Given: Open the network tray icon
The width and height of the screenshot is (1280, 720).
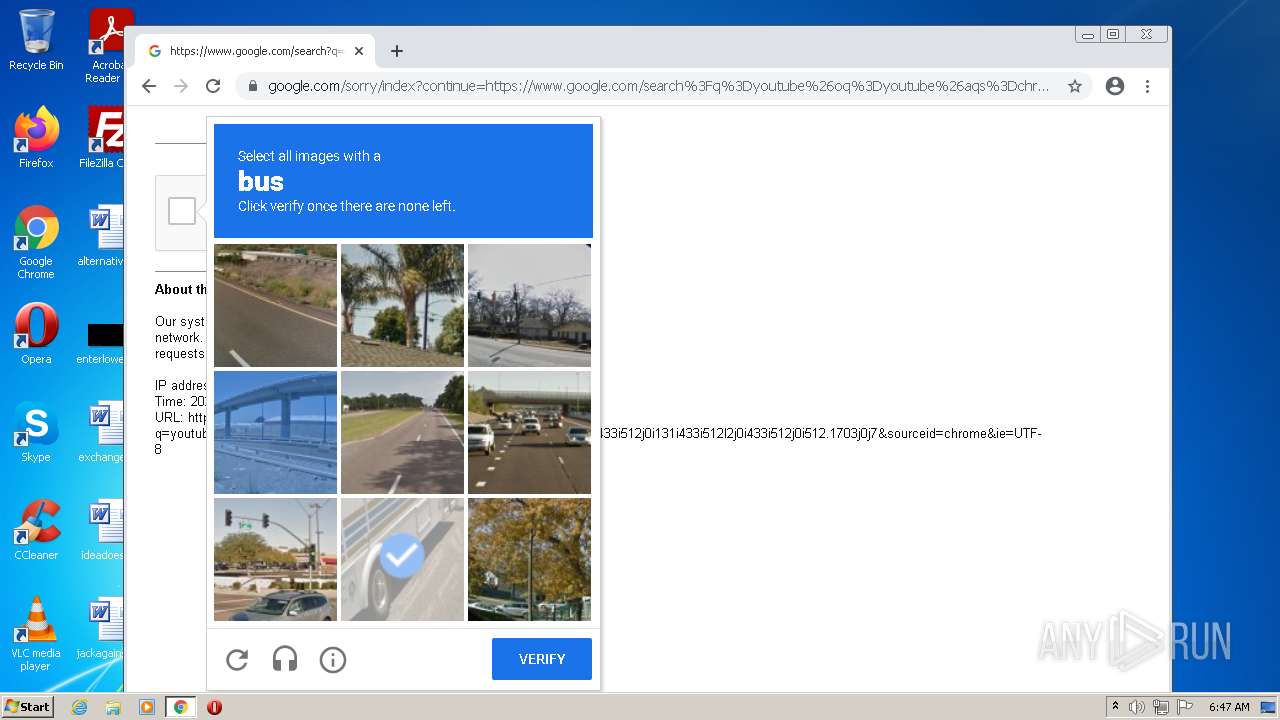Looking at the screenshot, I should [x=1161, y=707].
